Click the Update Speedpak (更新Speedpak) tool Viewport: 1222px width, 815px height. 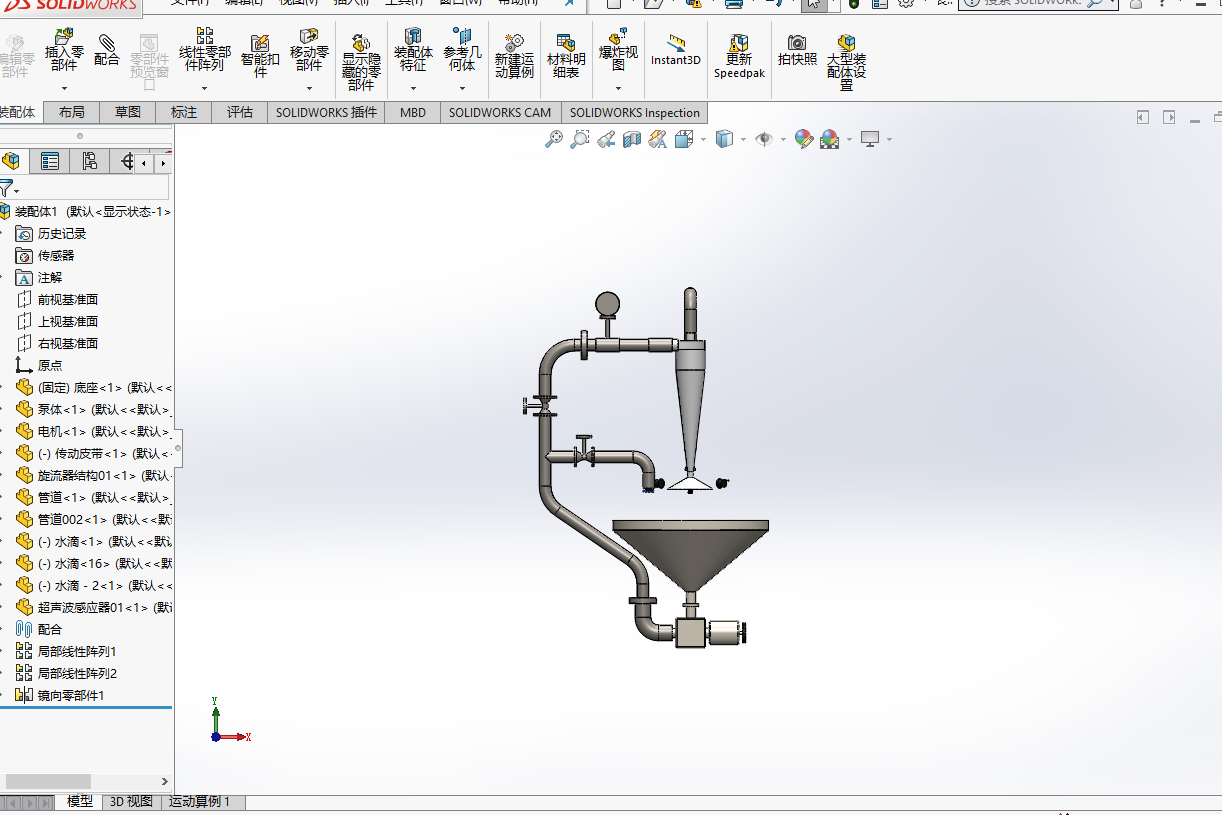click(x=739, y=57)
